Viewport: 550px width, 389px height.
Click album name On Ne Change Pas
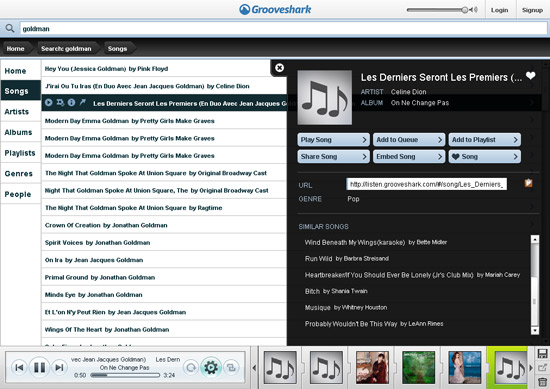pyautogui.click(x=420, y=103)
